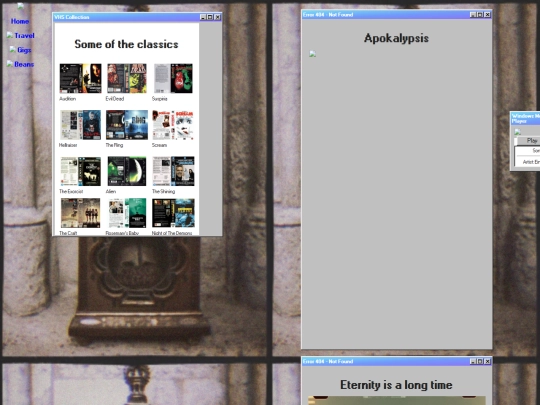Open the Travel navigation link
Image resolution: width=540 pixels, height=405 pixels.
tap(24, 35)
